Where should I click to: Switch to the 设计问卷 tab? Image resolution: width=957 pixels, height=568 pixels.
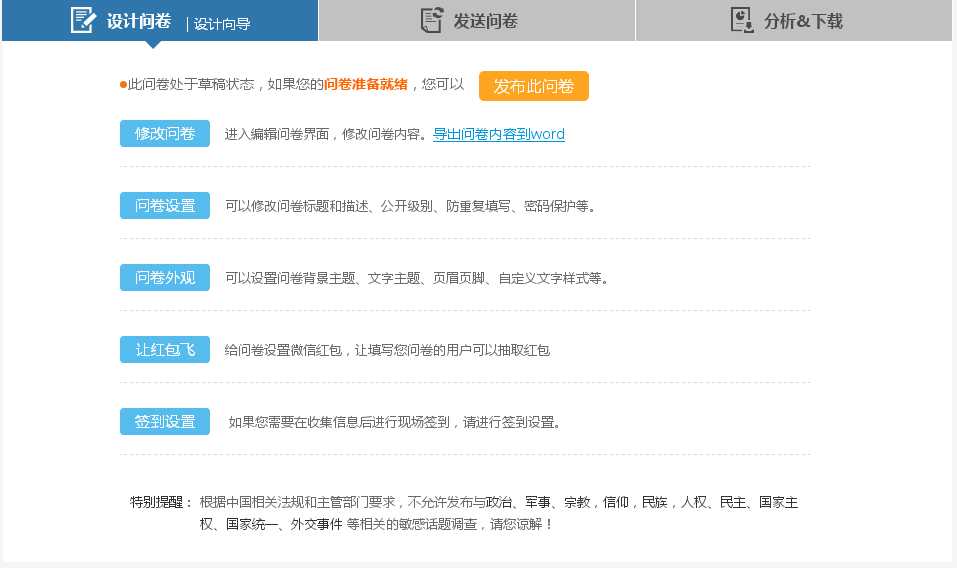point(160,21)
